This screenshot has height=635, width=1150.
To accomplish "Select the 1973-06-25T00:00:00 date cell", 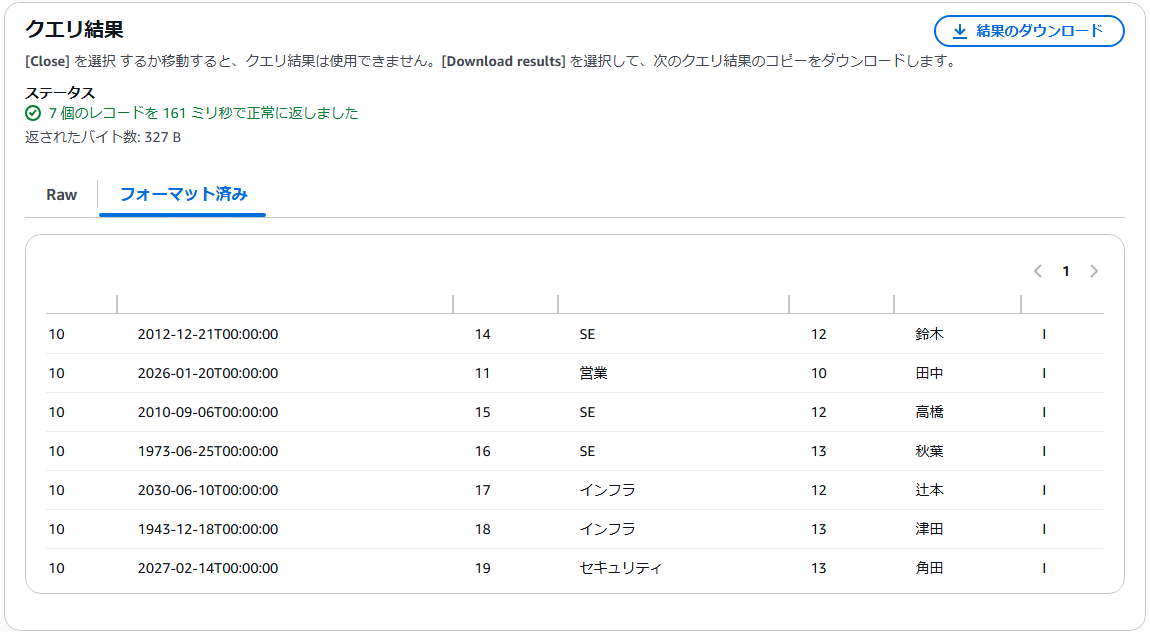I will coord(208,451).
